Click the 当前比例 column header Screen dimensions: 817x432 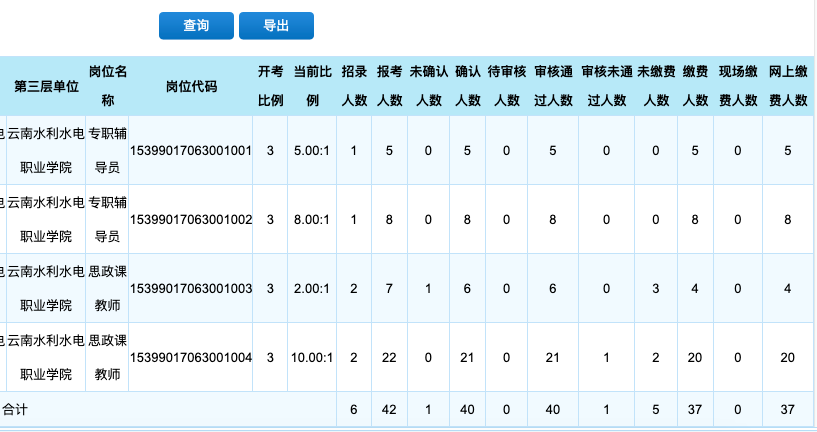(x=312, y=86)
